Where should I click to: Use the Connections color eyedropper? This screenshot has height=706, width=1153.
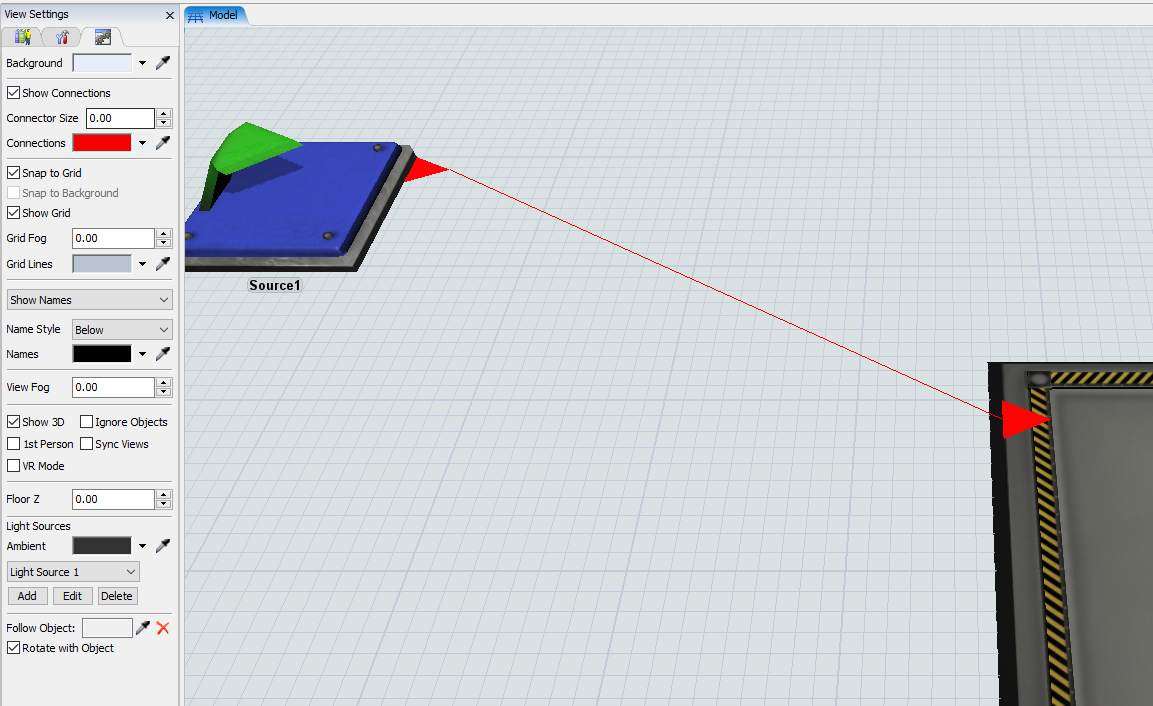pyautogui.click(x=163, y=143)
